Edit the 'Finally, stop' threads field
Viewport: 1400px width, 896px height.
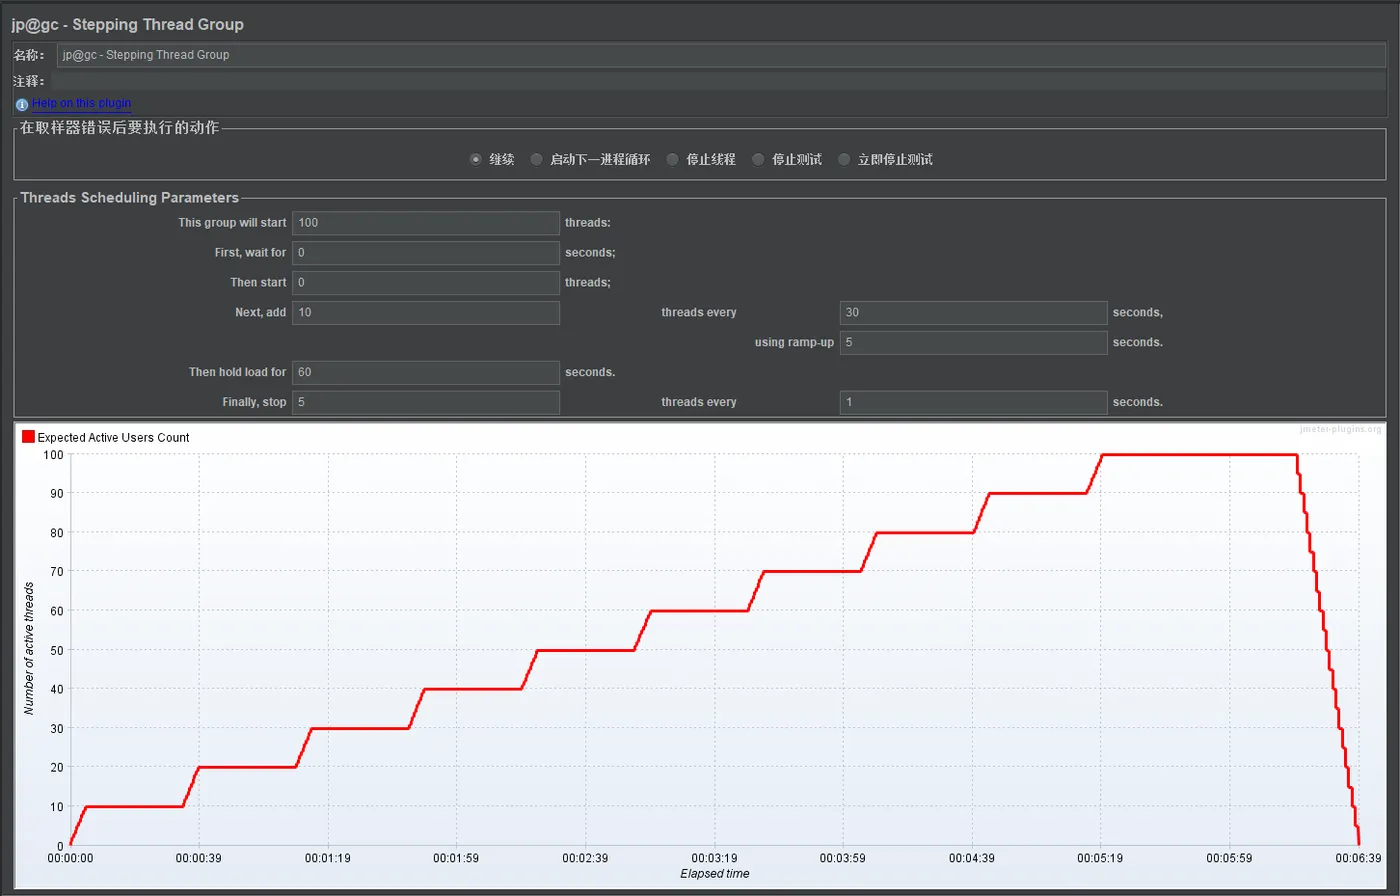click(x=426, y=403)
